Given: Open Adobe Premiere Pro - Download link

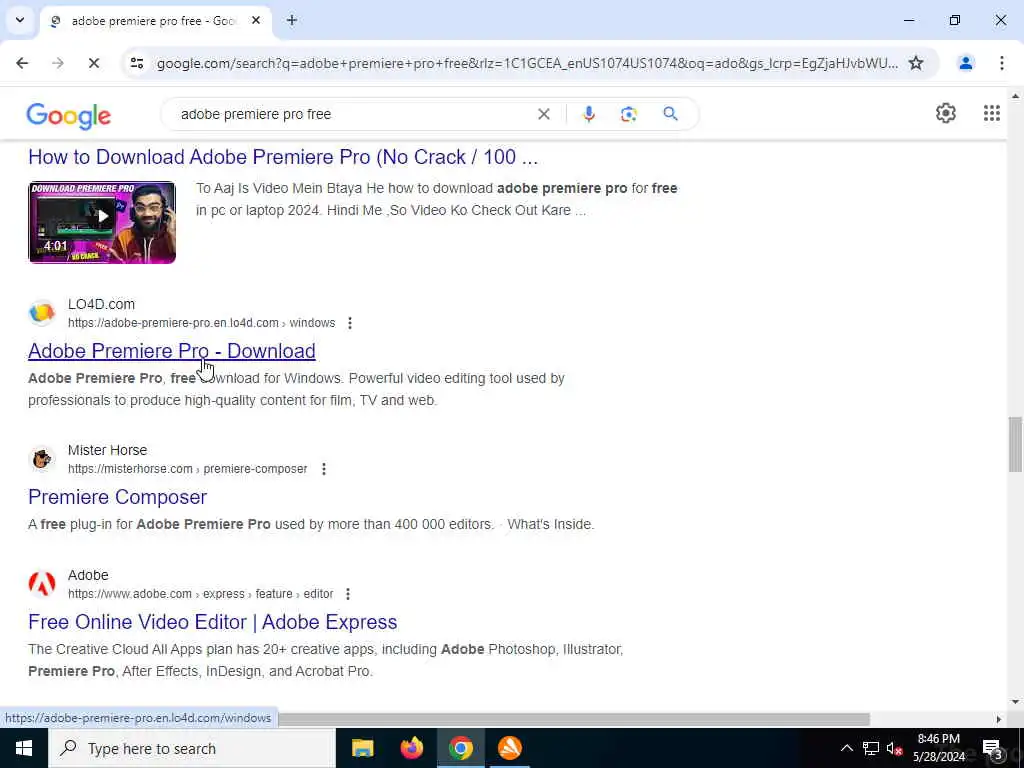Looking at the screenshot, I should click(172, 351).
